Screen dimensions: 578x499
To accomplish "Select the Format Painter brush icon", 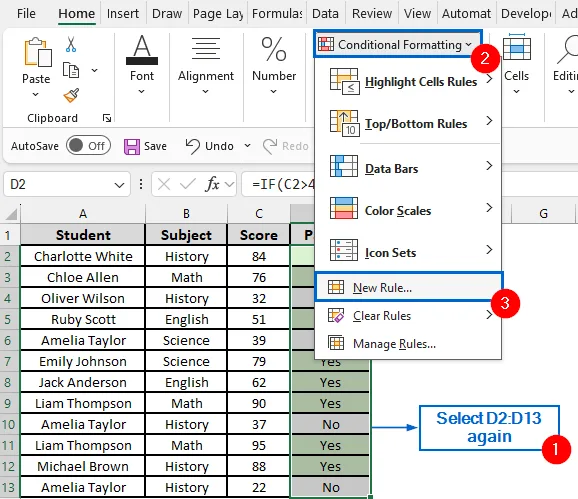I will point(71,95).
